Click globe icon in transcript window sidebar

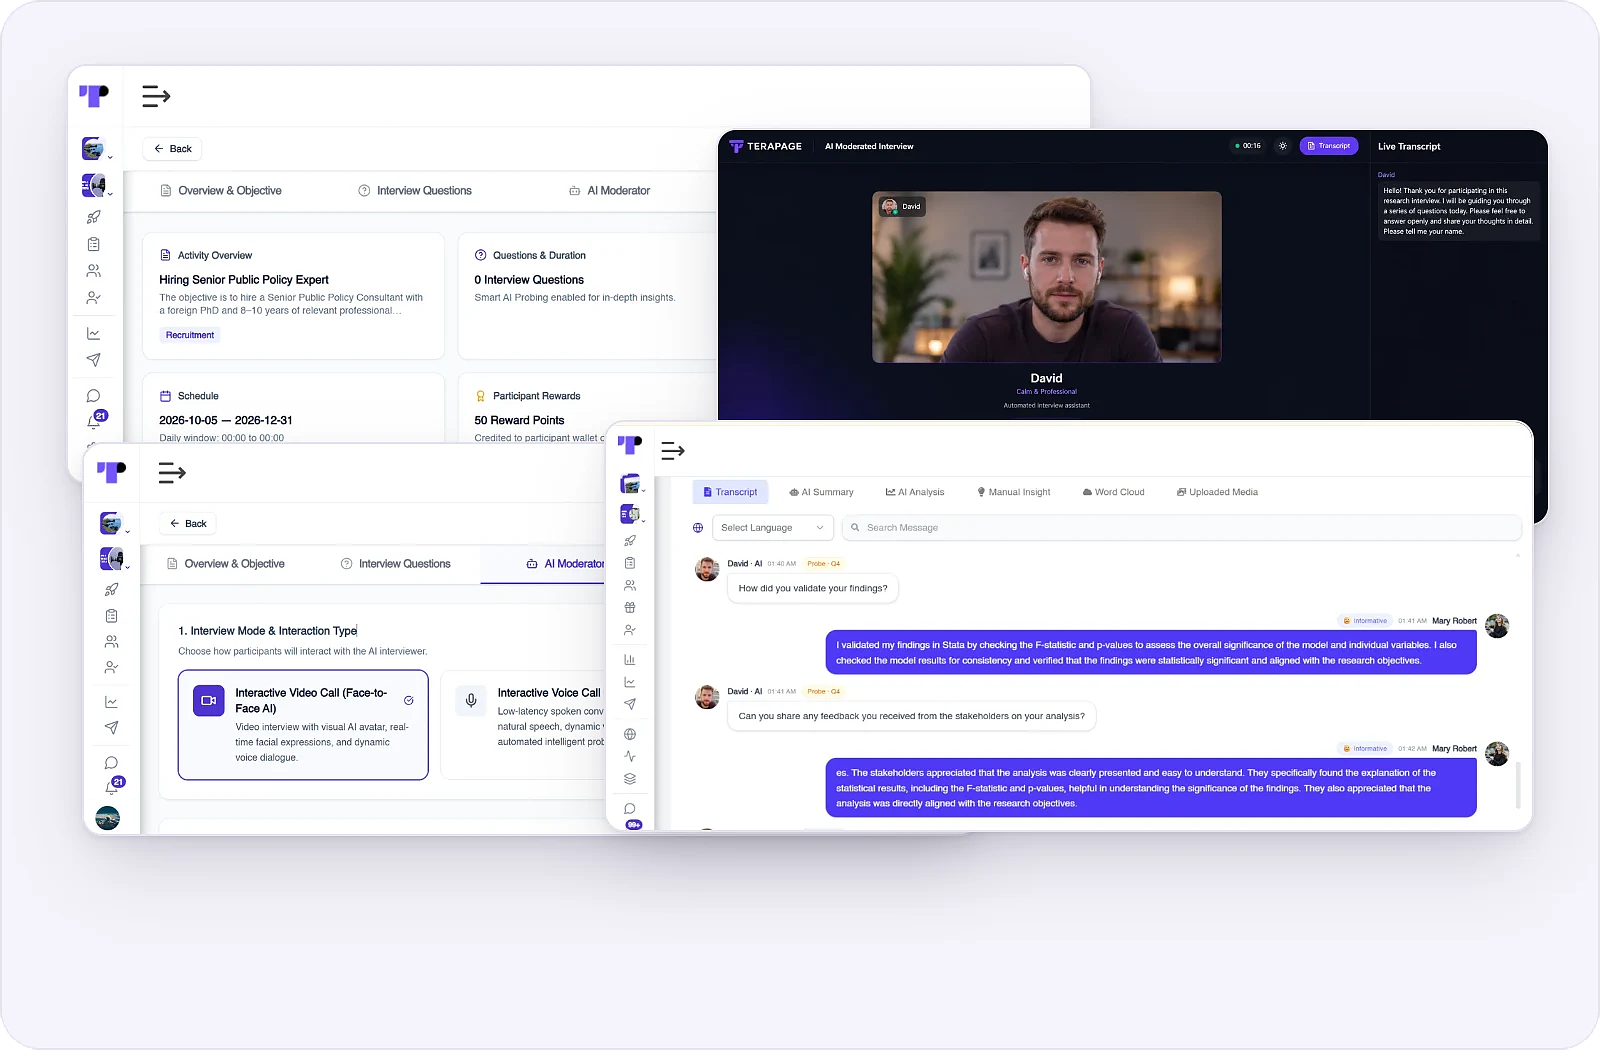tap(630, 734)
